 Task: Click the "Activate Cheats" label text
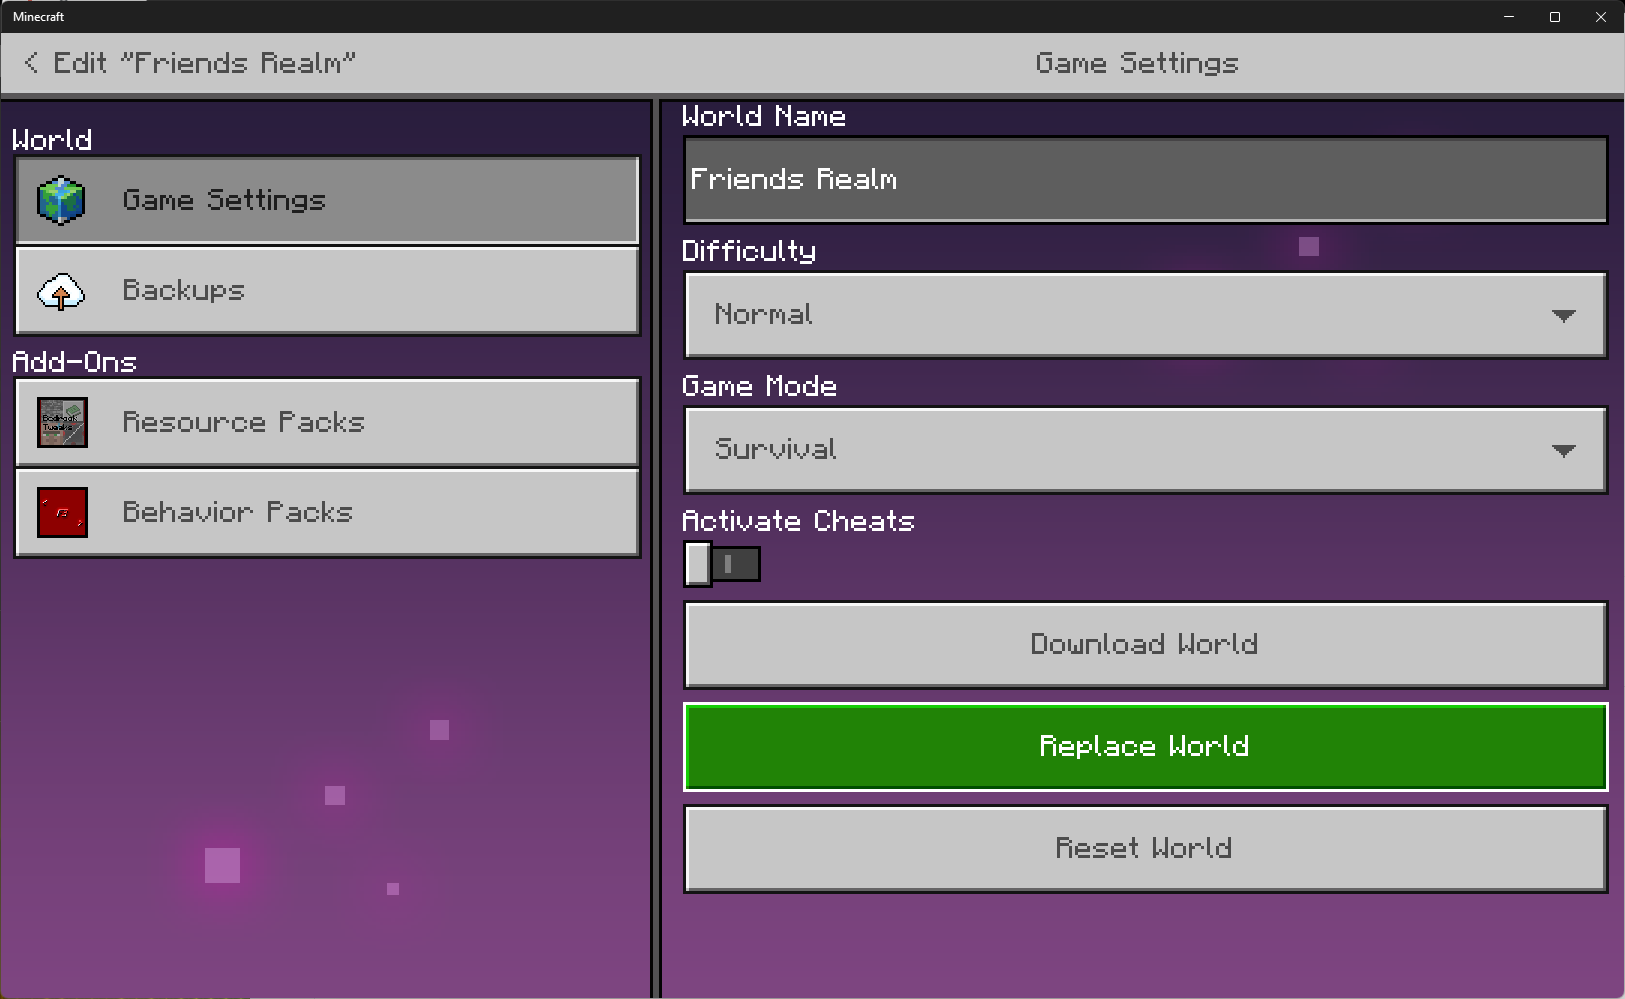click(x=798, y=521)
